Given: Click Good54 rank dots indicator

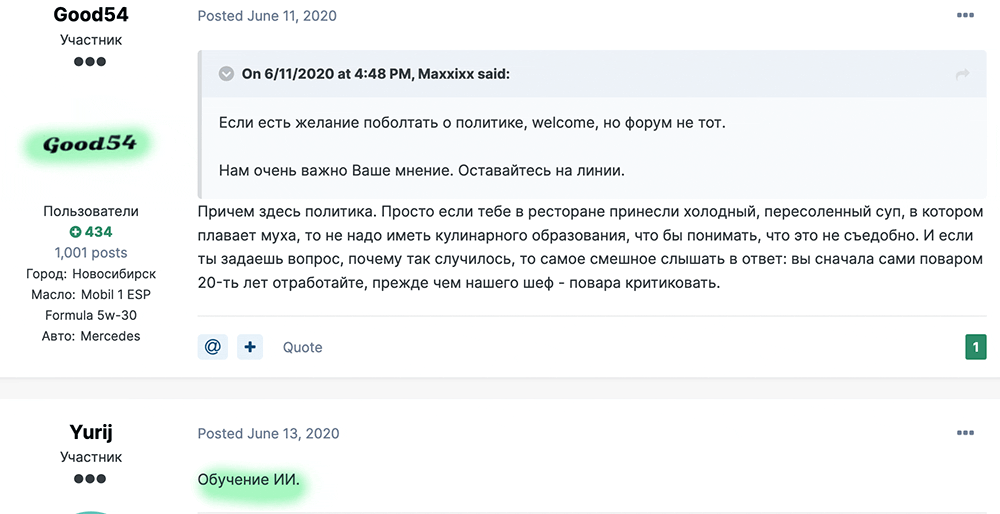Looking at the screenshot, I should (90, 62).
